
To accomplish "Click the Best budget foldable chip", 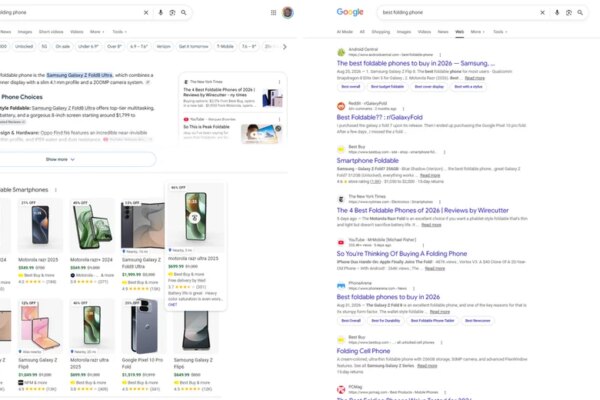I will tap(387, 87).
